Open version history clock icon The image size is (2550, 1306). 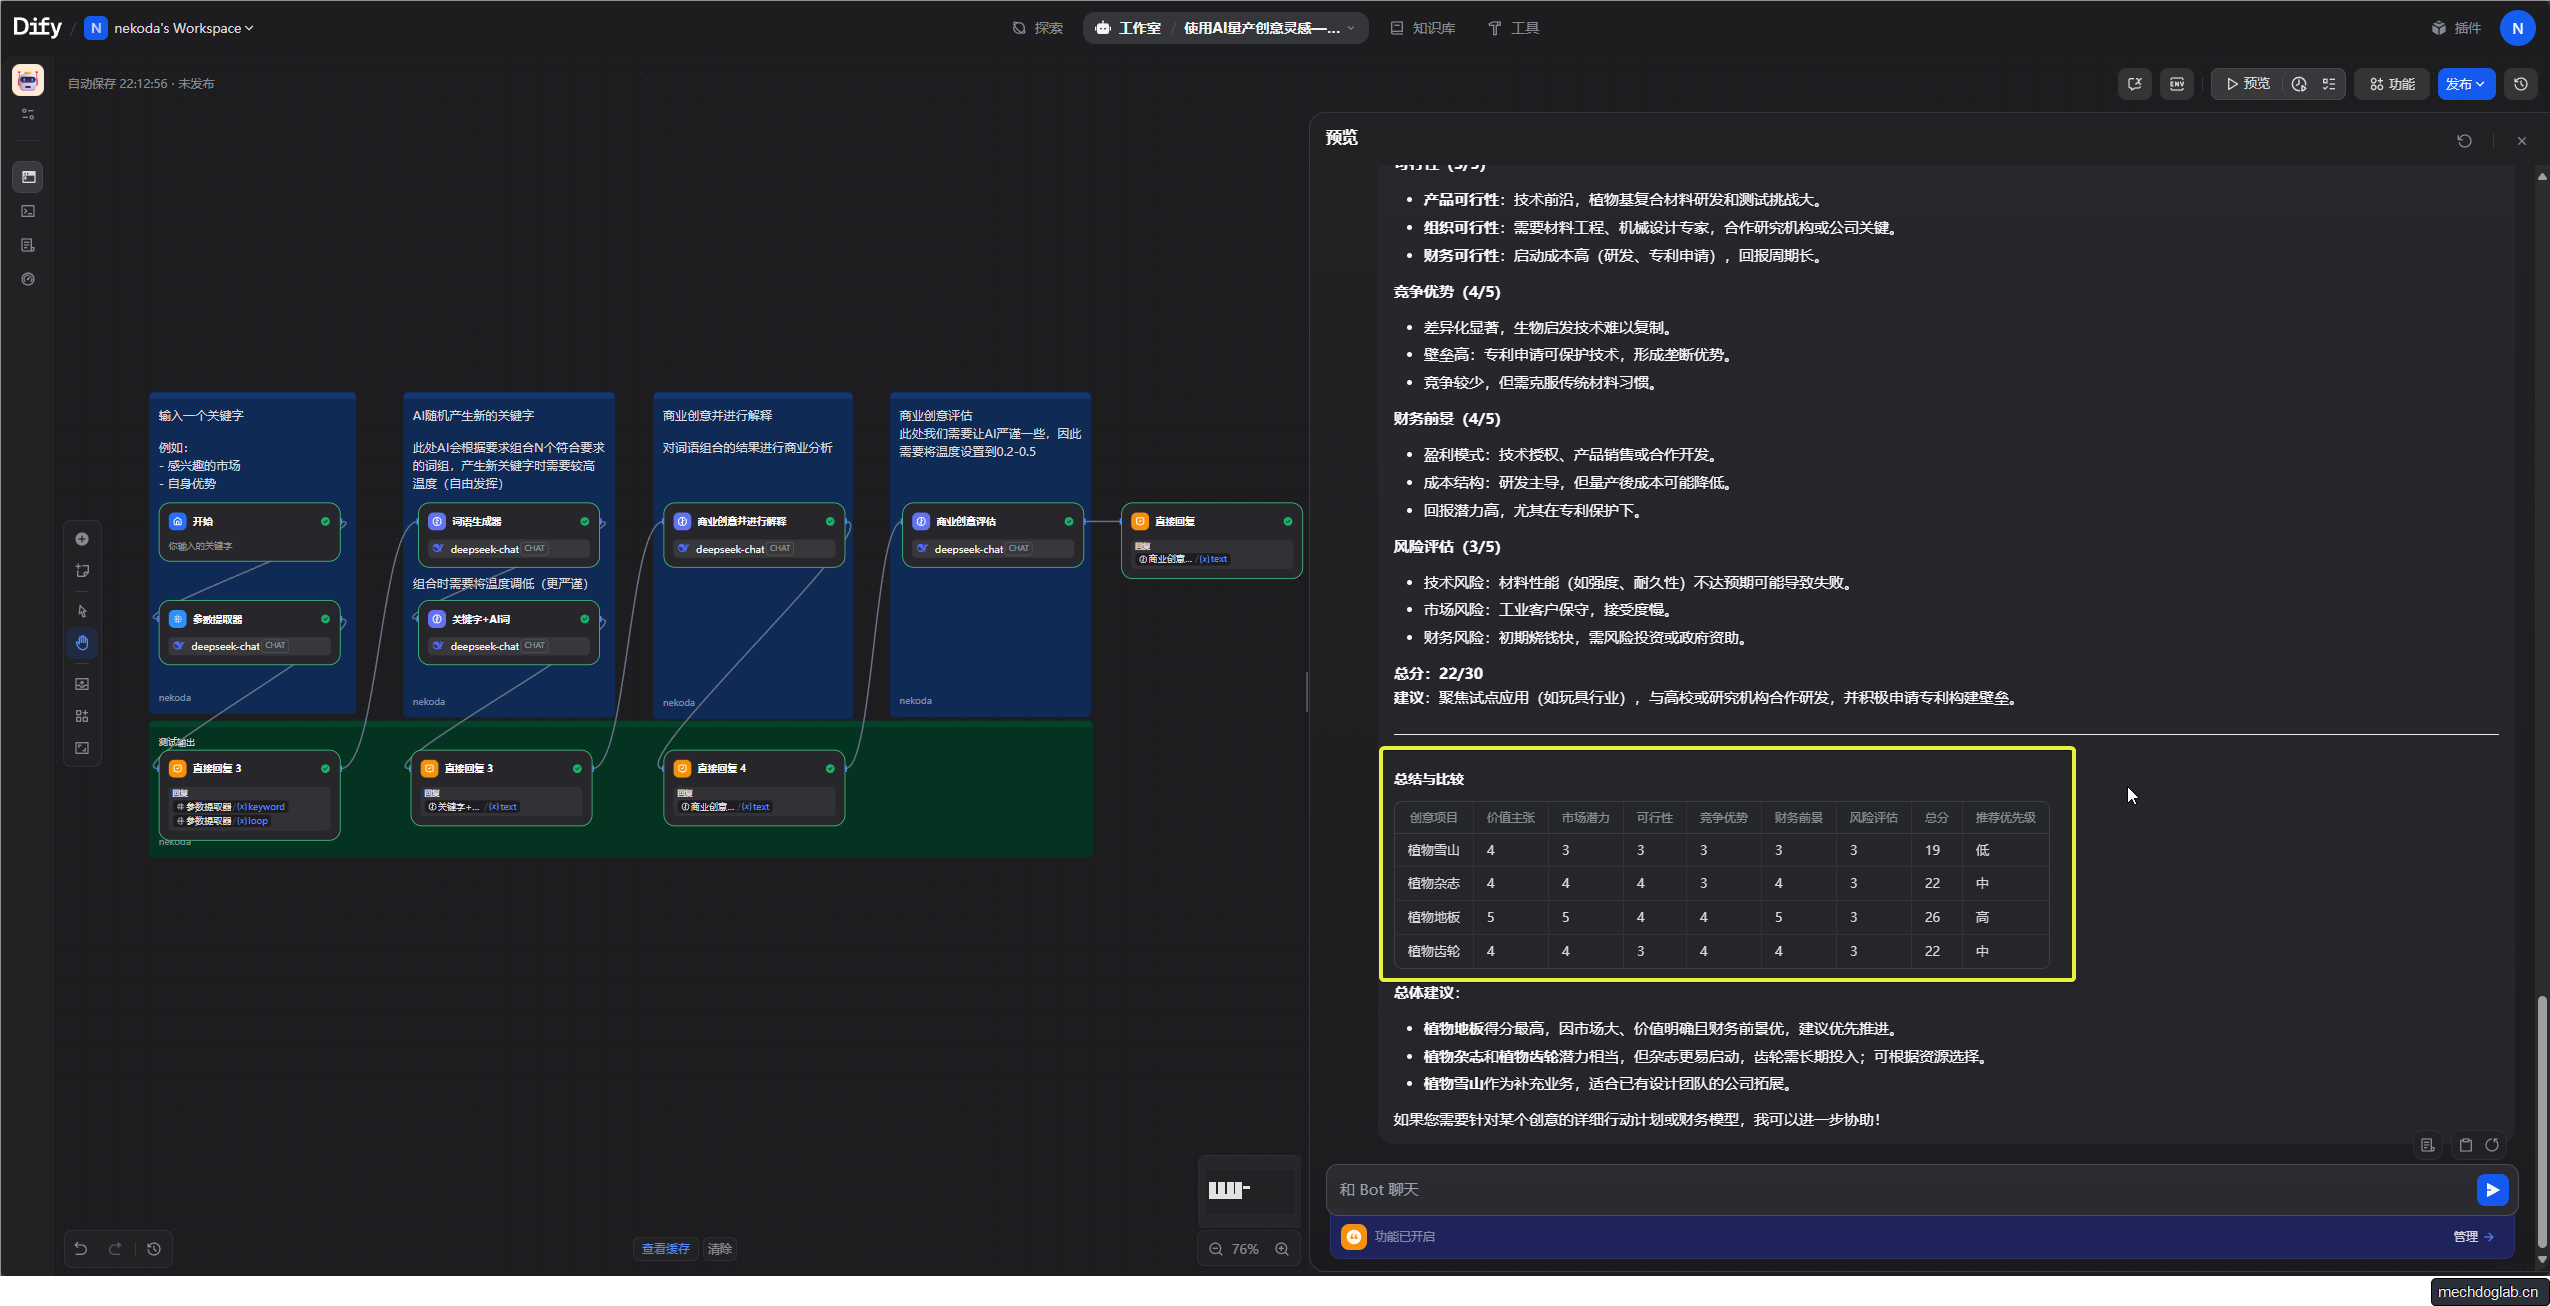pos(2520,84)
